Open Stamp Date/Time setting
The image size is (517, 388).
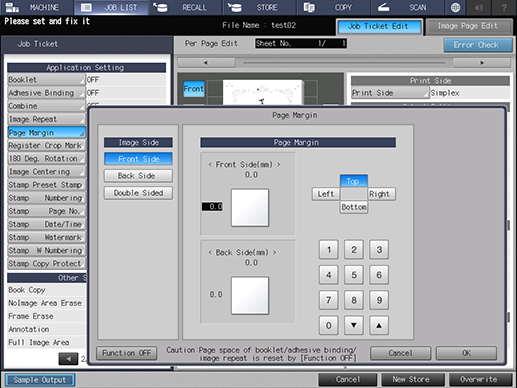(x=46, y=224)
